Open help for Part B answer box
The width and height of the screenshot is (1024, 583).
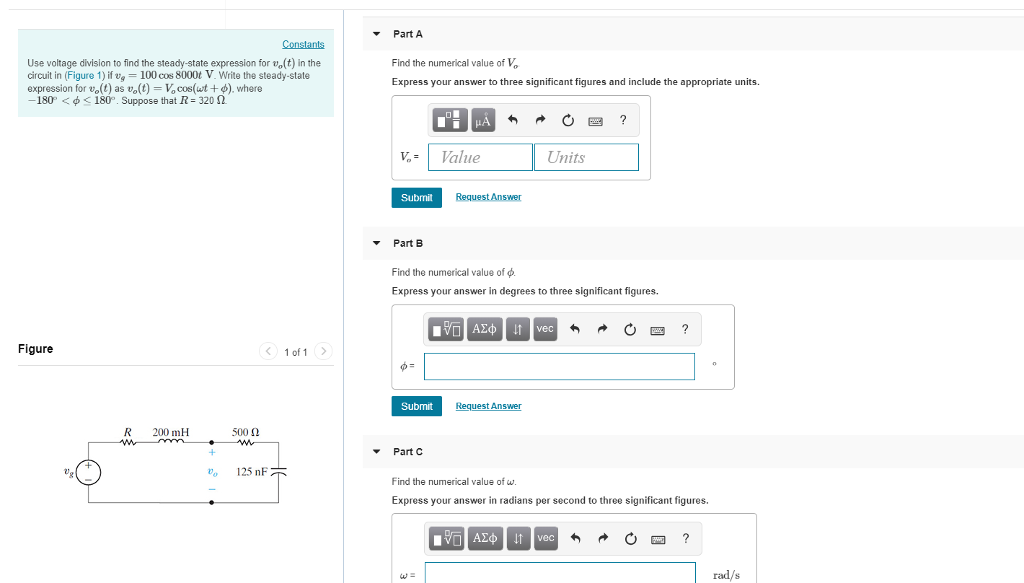pyautogui.click(x=685, y=329)
